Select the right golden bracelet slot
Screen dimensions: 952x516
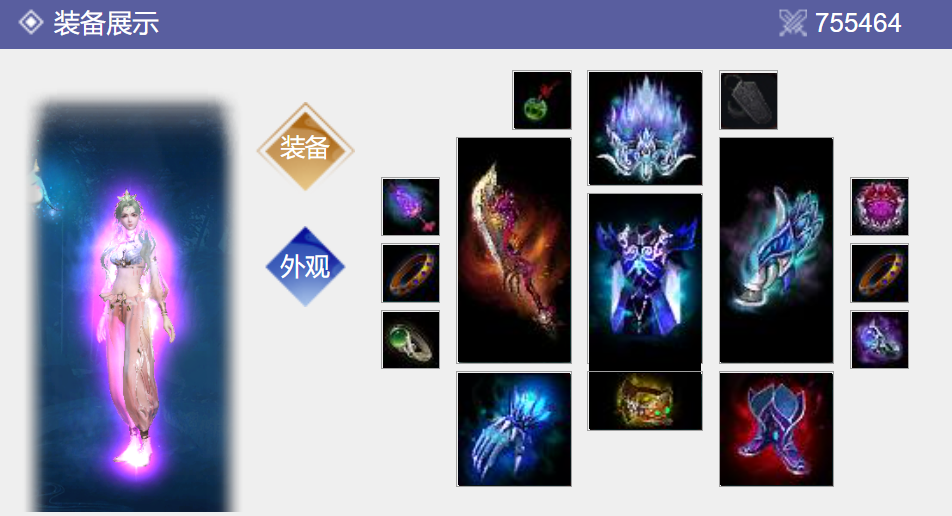tap(880, 273)
